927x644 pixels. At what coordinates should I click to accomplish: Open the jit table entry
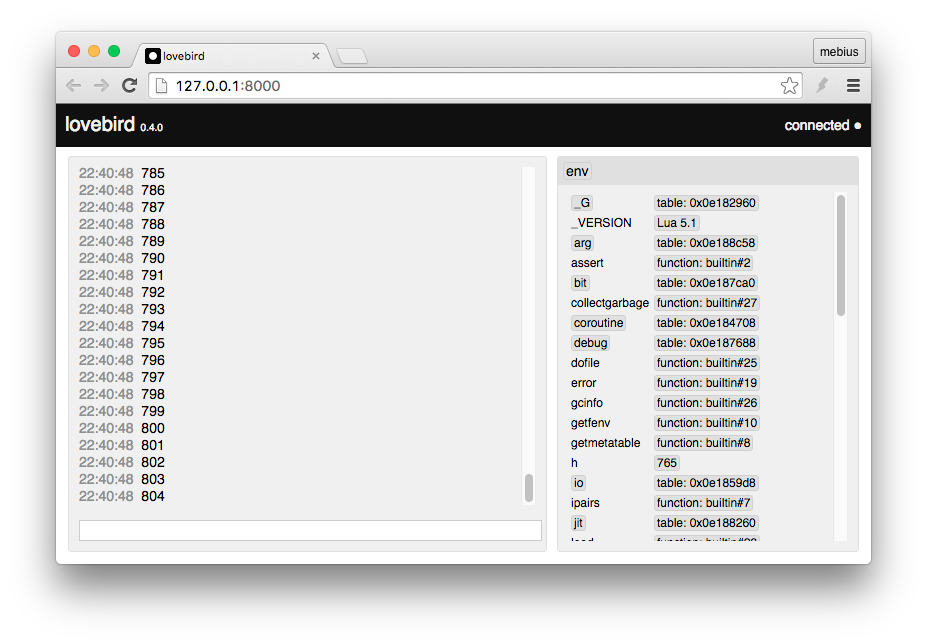pos(578,523)
